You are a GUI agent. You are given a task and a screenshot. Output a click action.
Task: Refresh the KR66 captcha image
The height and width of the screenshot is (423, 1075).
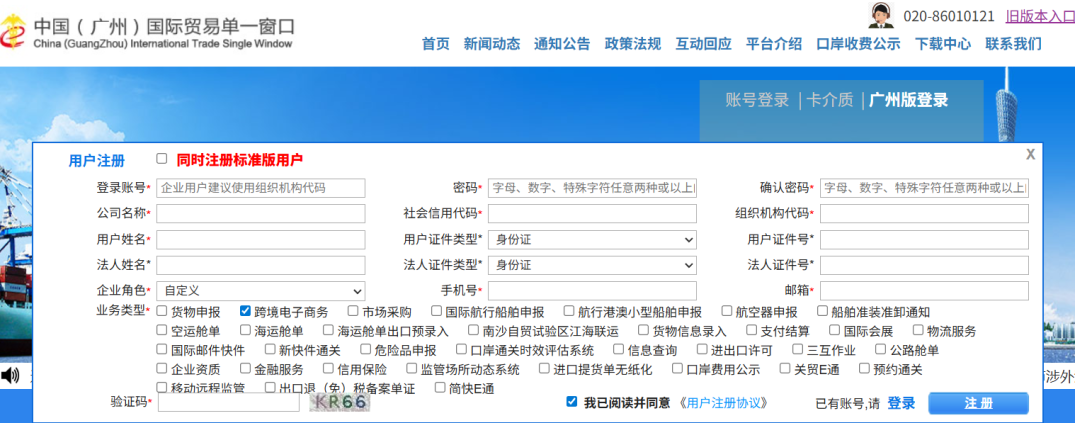coord(339,402)
